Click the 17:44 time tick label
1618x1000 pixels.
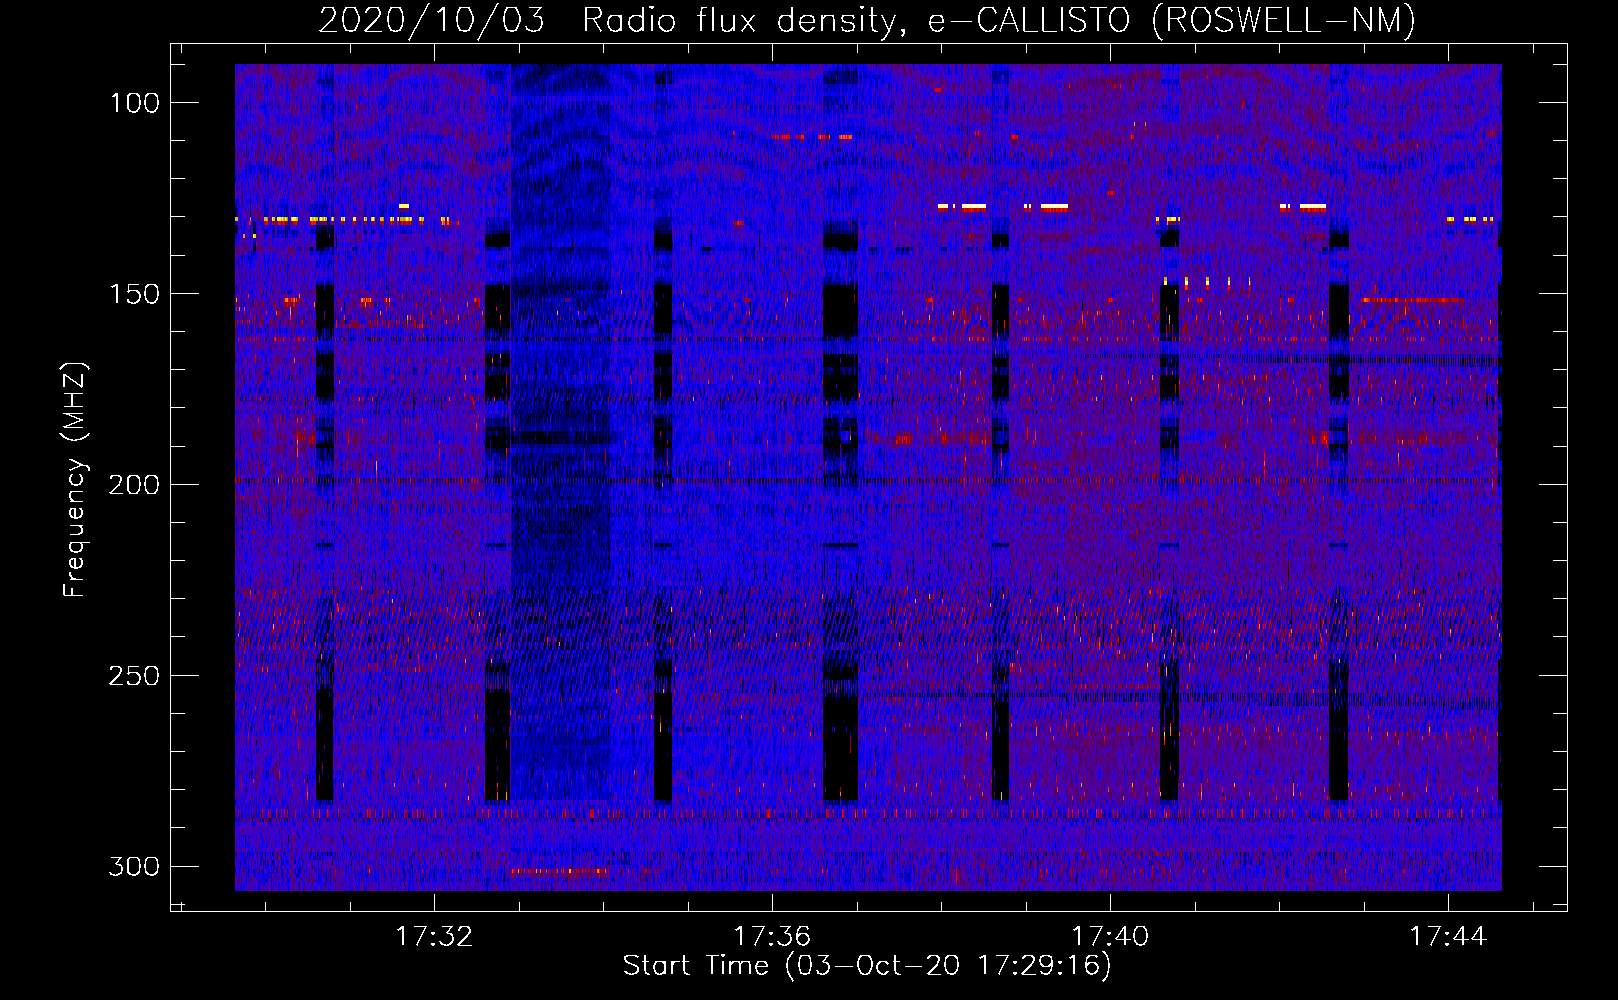point(1448,937)
